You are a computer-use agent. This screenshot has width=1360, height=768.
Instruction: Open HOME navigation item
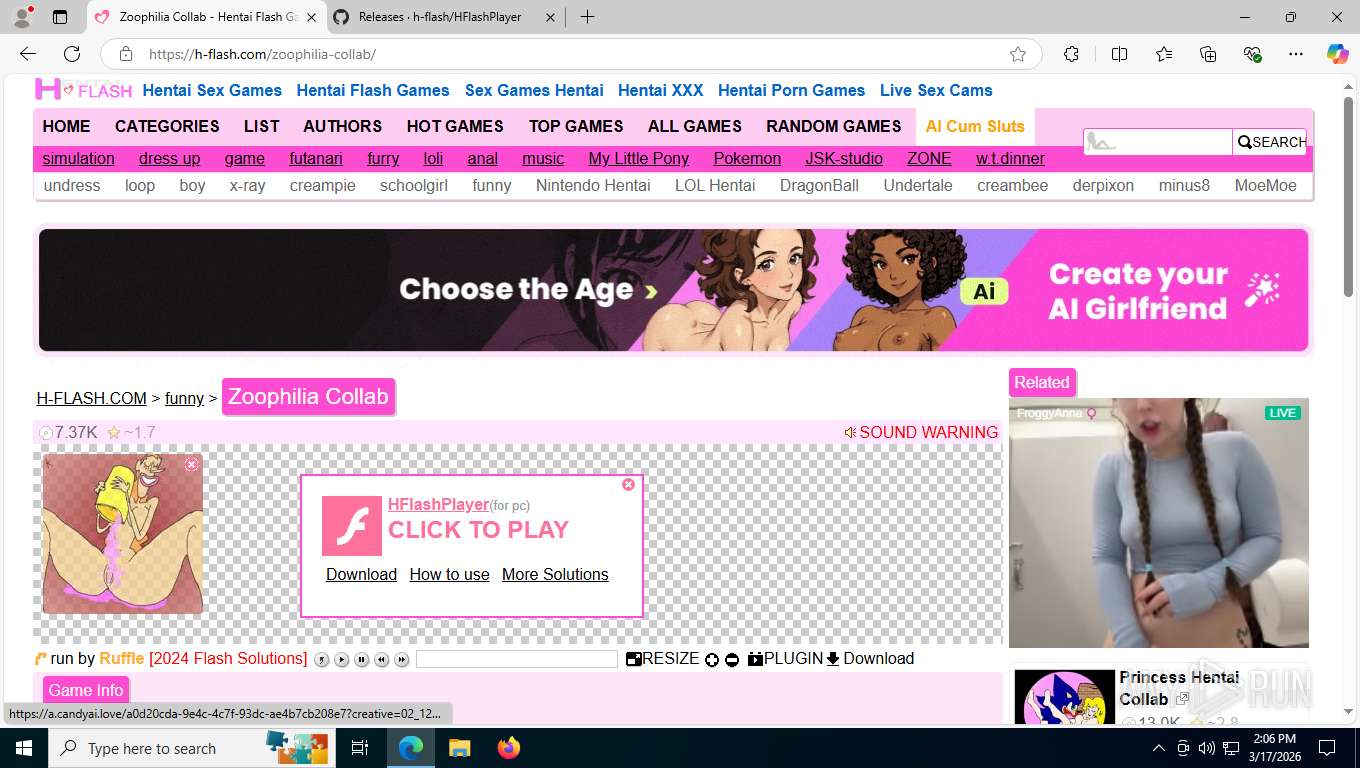pyautogui.click(x=66, y=126)
